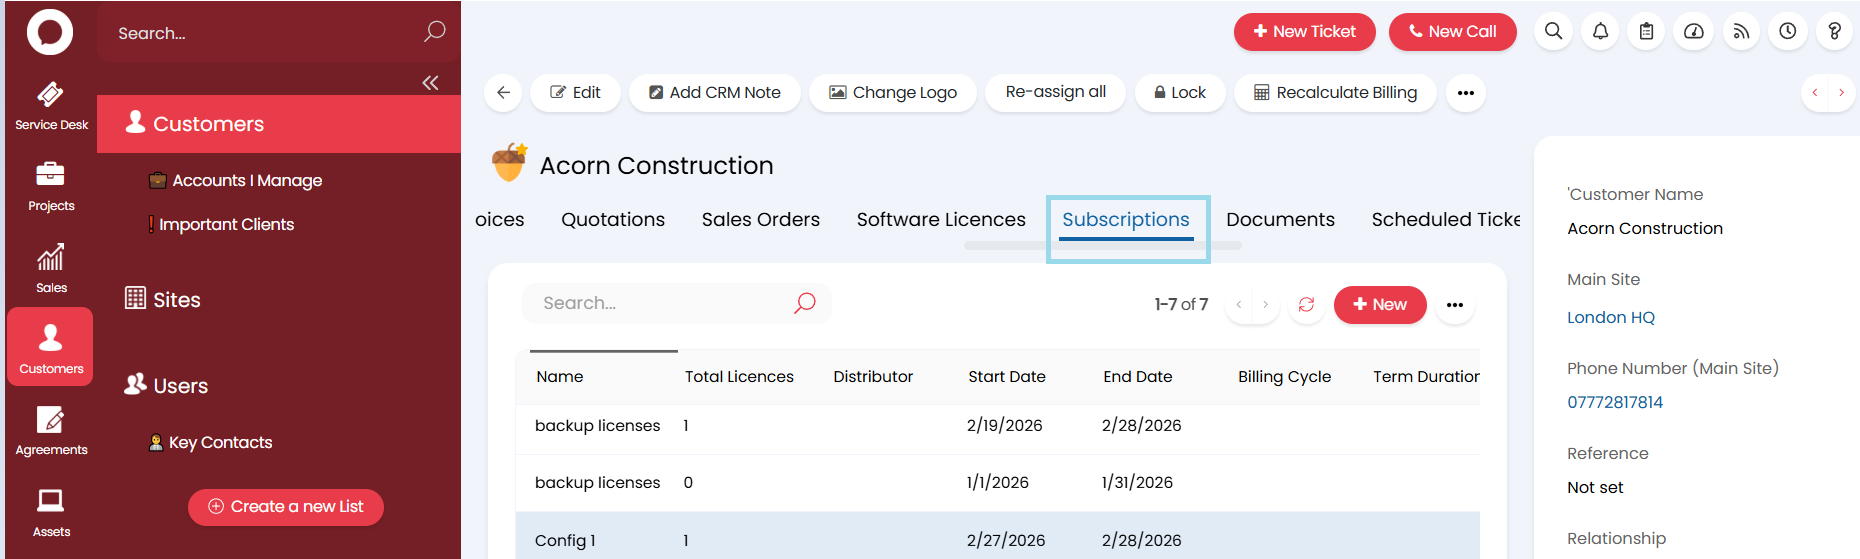The width and height of the screenshot is (1860, 559).
Task: Refresh the subscriptions list
Action: (x=1306, y=305)
